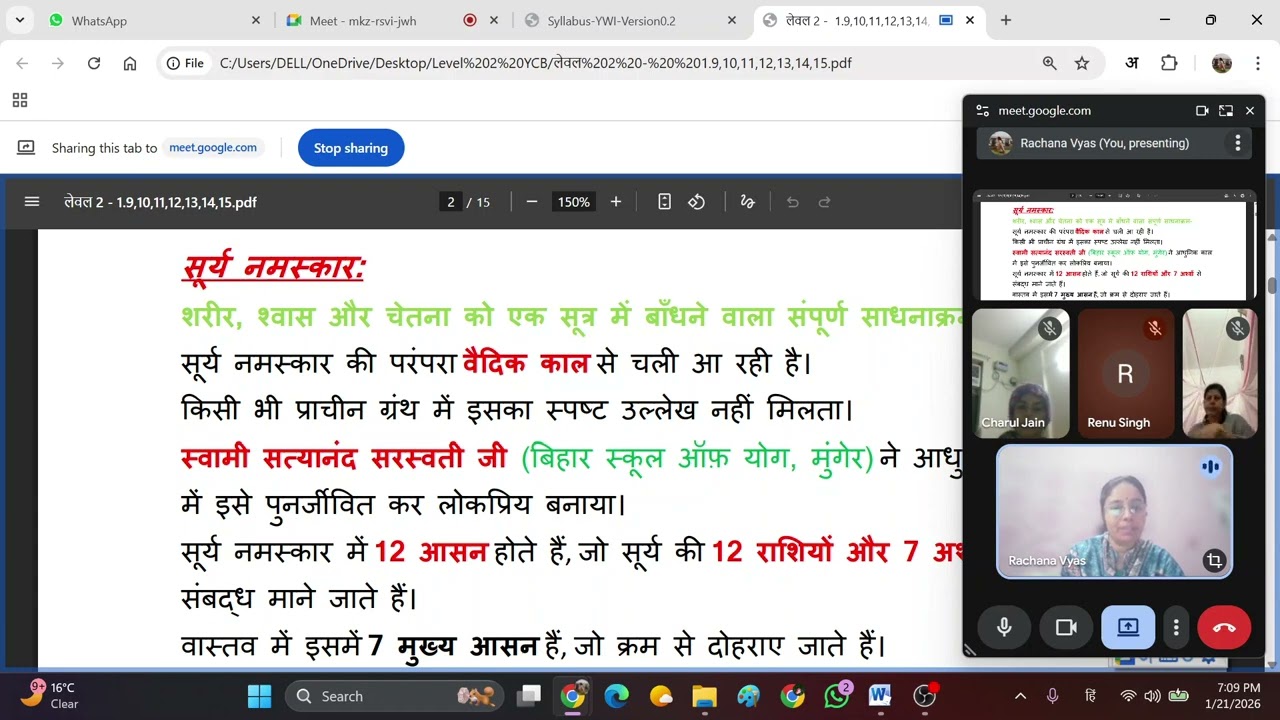This screenshot has width=1280, height=720.
Task: Open WhatsApp from taskbar
Action: pyautogui.click(x=837, y=696)
